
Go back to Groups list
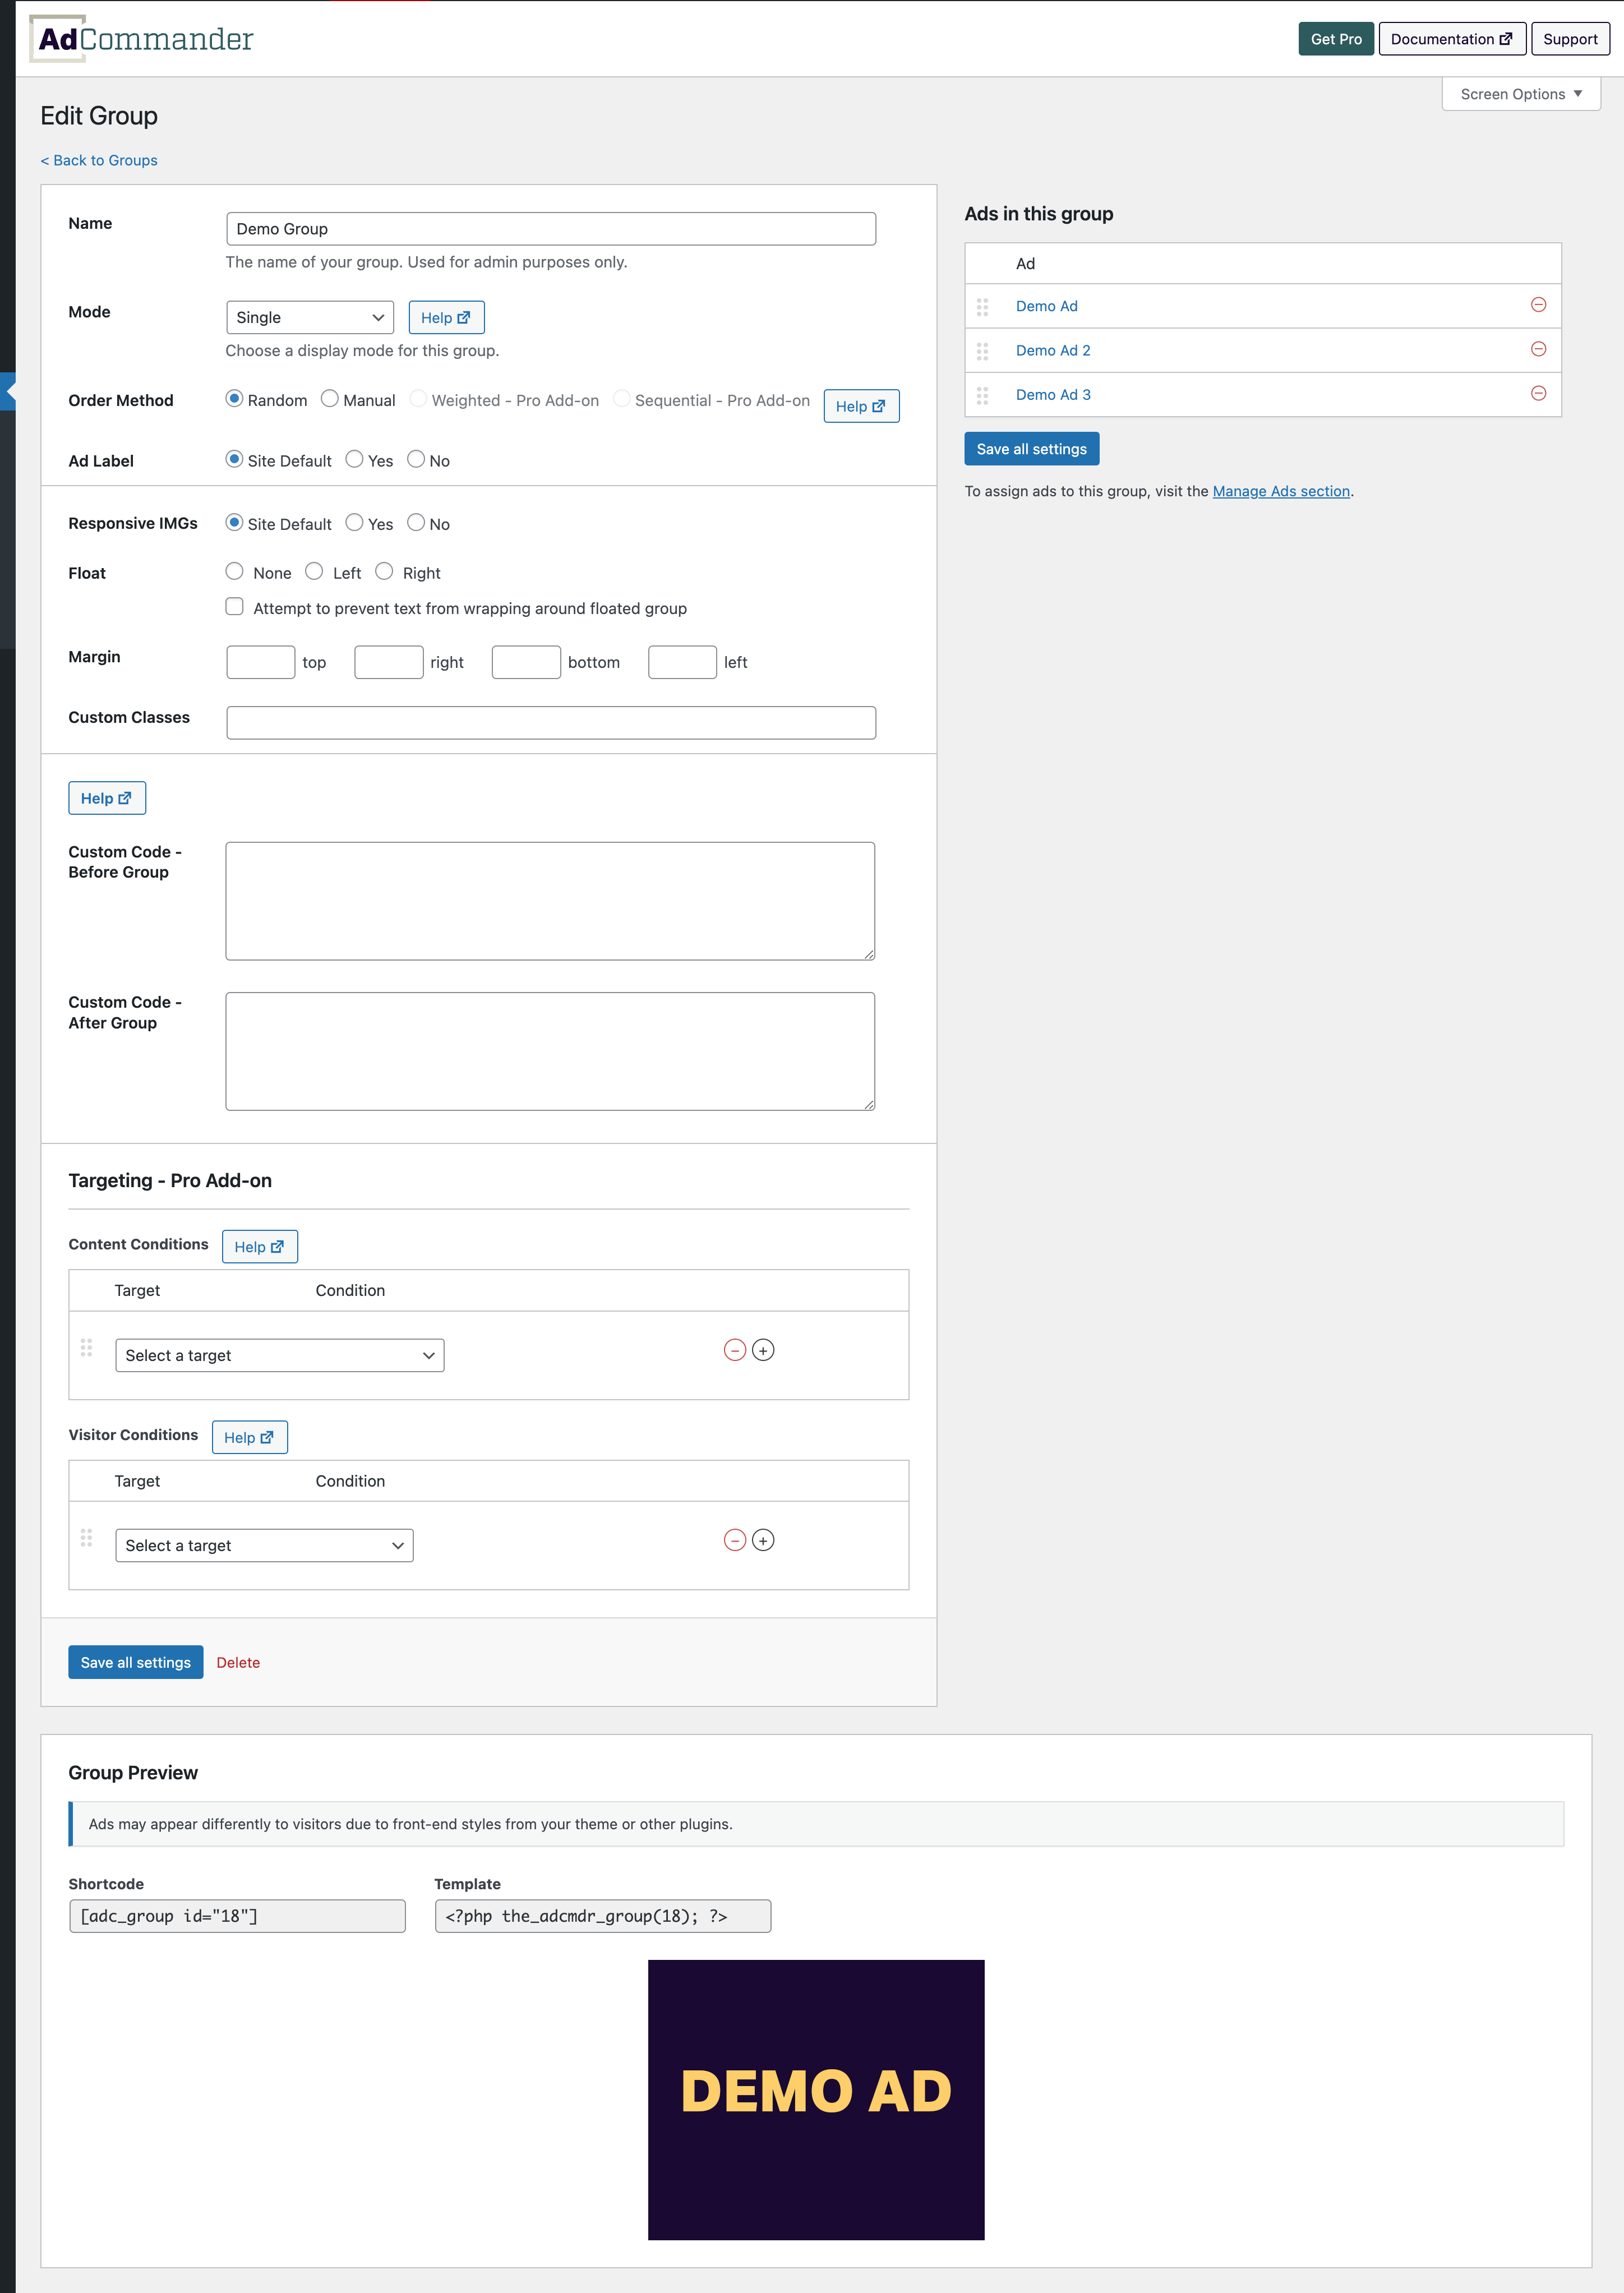click(99, 160)
